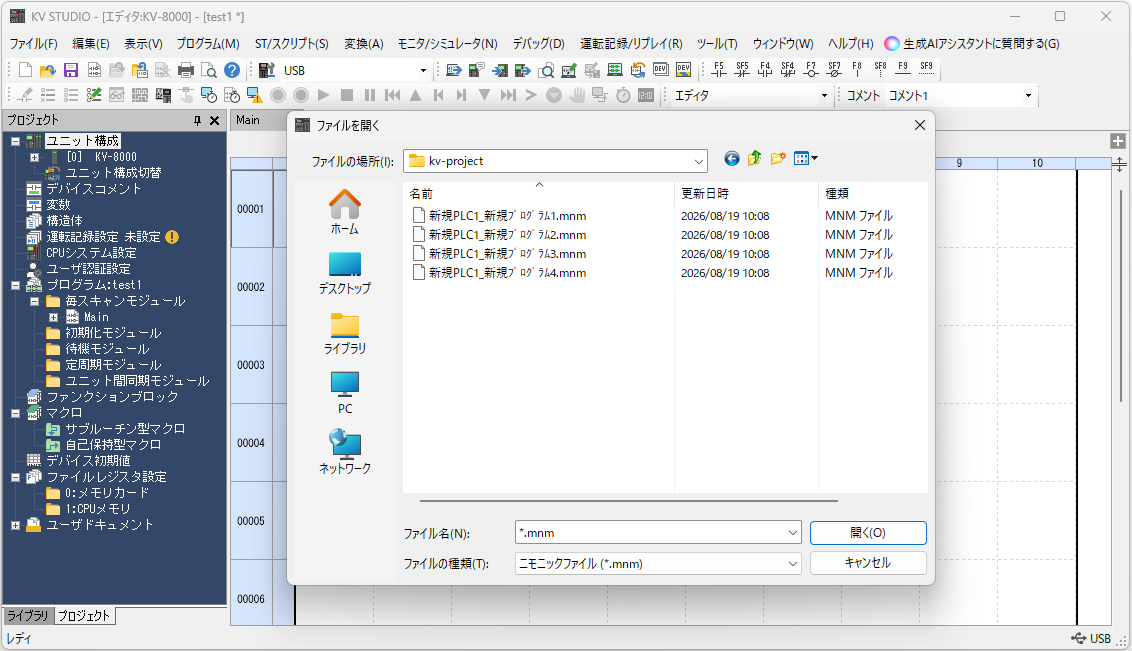Screen dimensions: 1132x651
Task: Click the F5 normally-open contact icon
Action: click(x=718, y=69)
